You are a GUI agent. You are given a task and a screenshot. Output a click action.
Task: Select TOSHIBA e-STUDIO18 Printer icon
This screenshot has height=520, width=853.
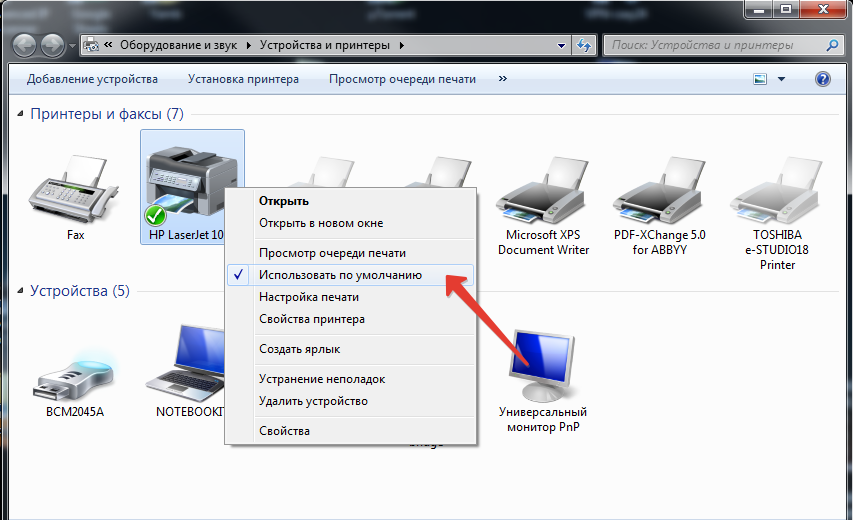point(777,191)
